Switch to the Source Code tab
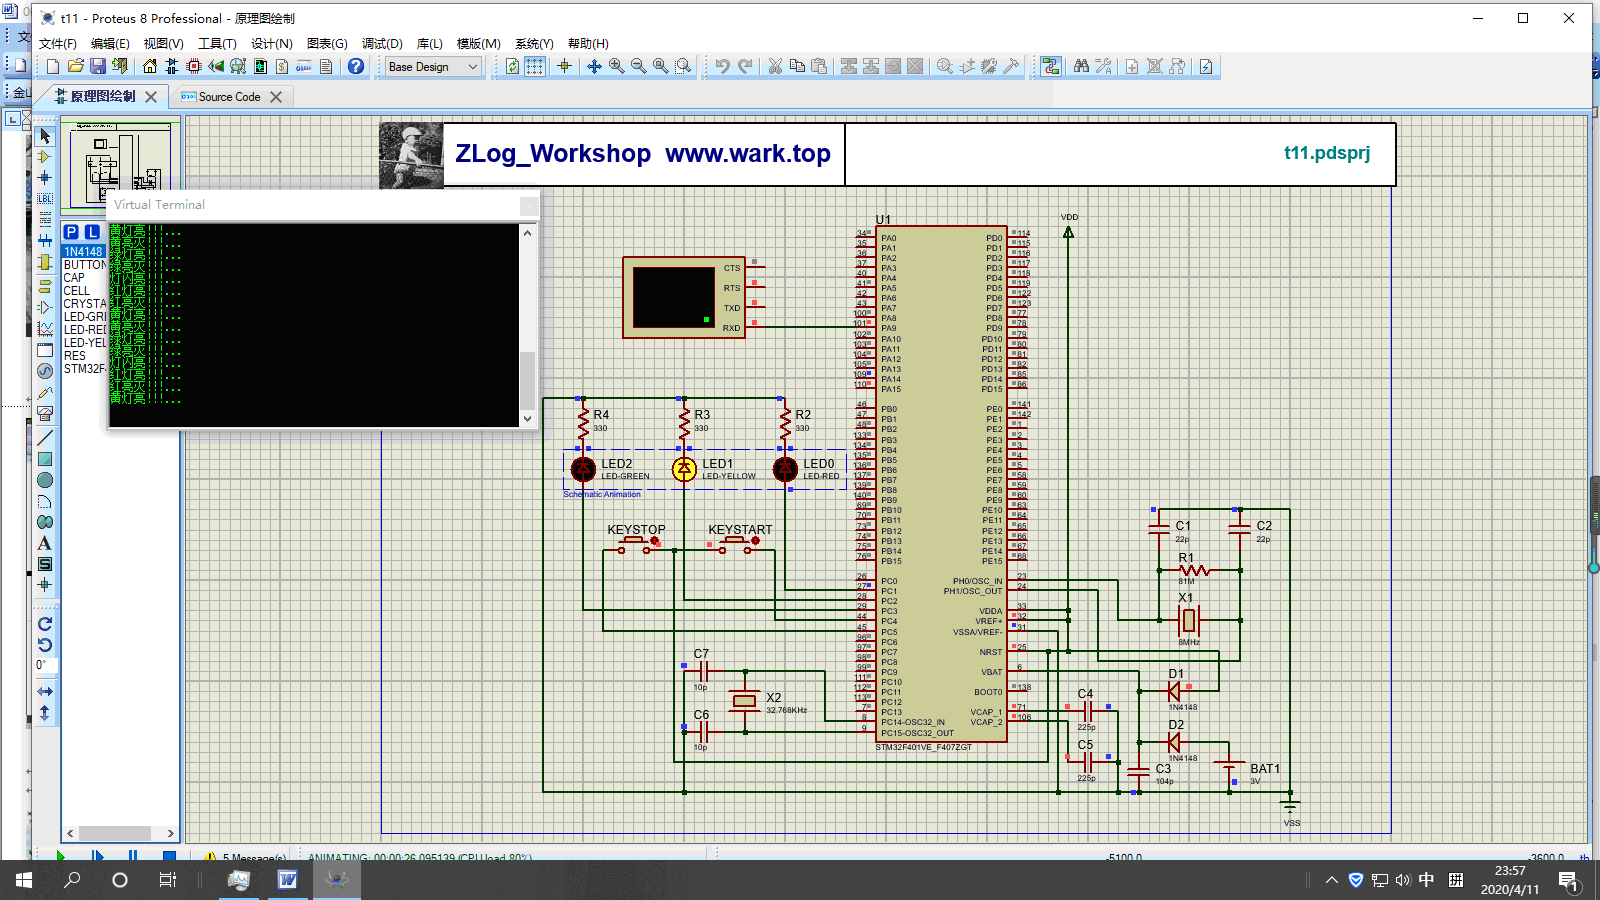Screen dimensions: 1600x900 pos(229,97)
